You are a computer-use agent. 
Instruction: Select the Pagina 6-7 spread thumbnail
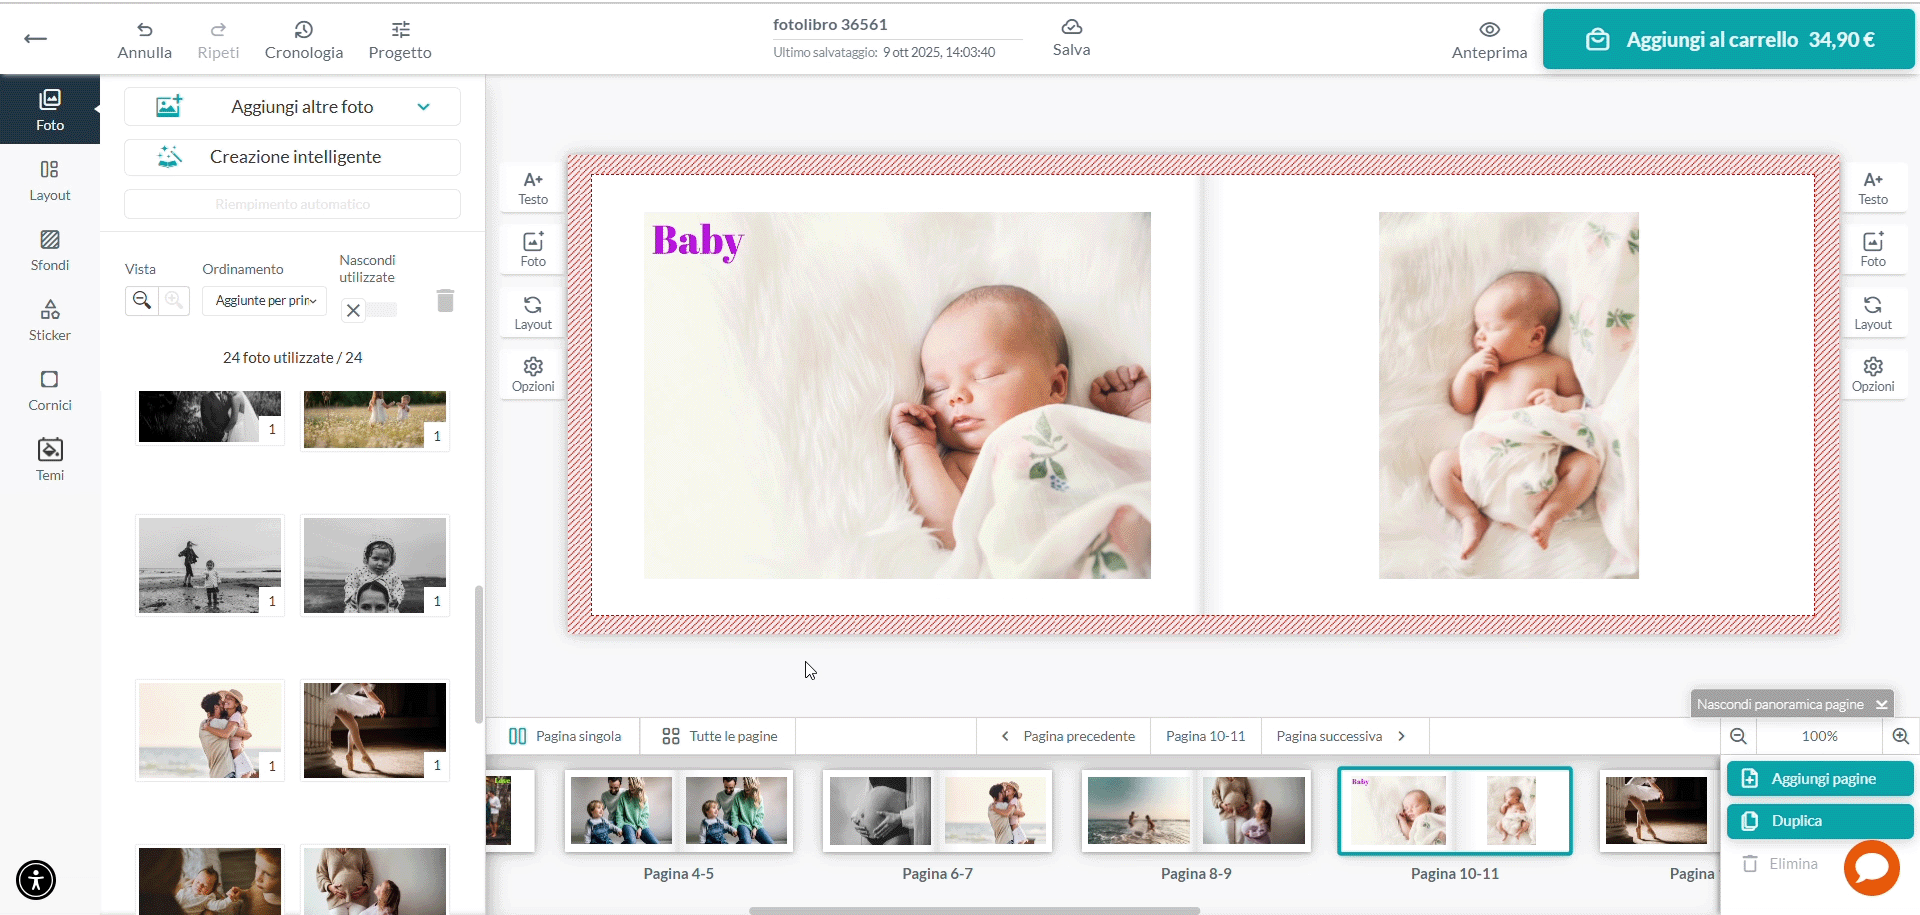(937, 811)
